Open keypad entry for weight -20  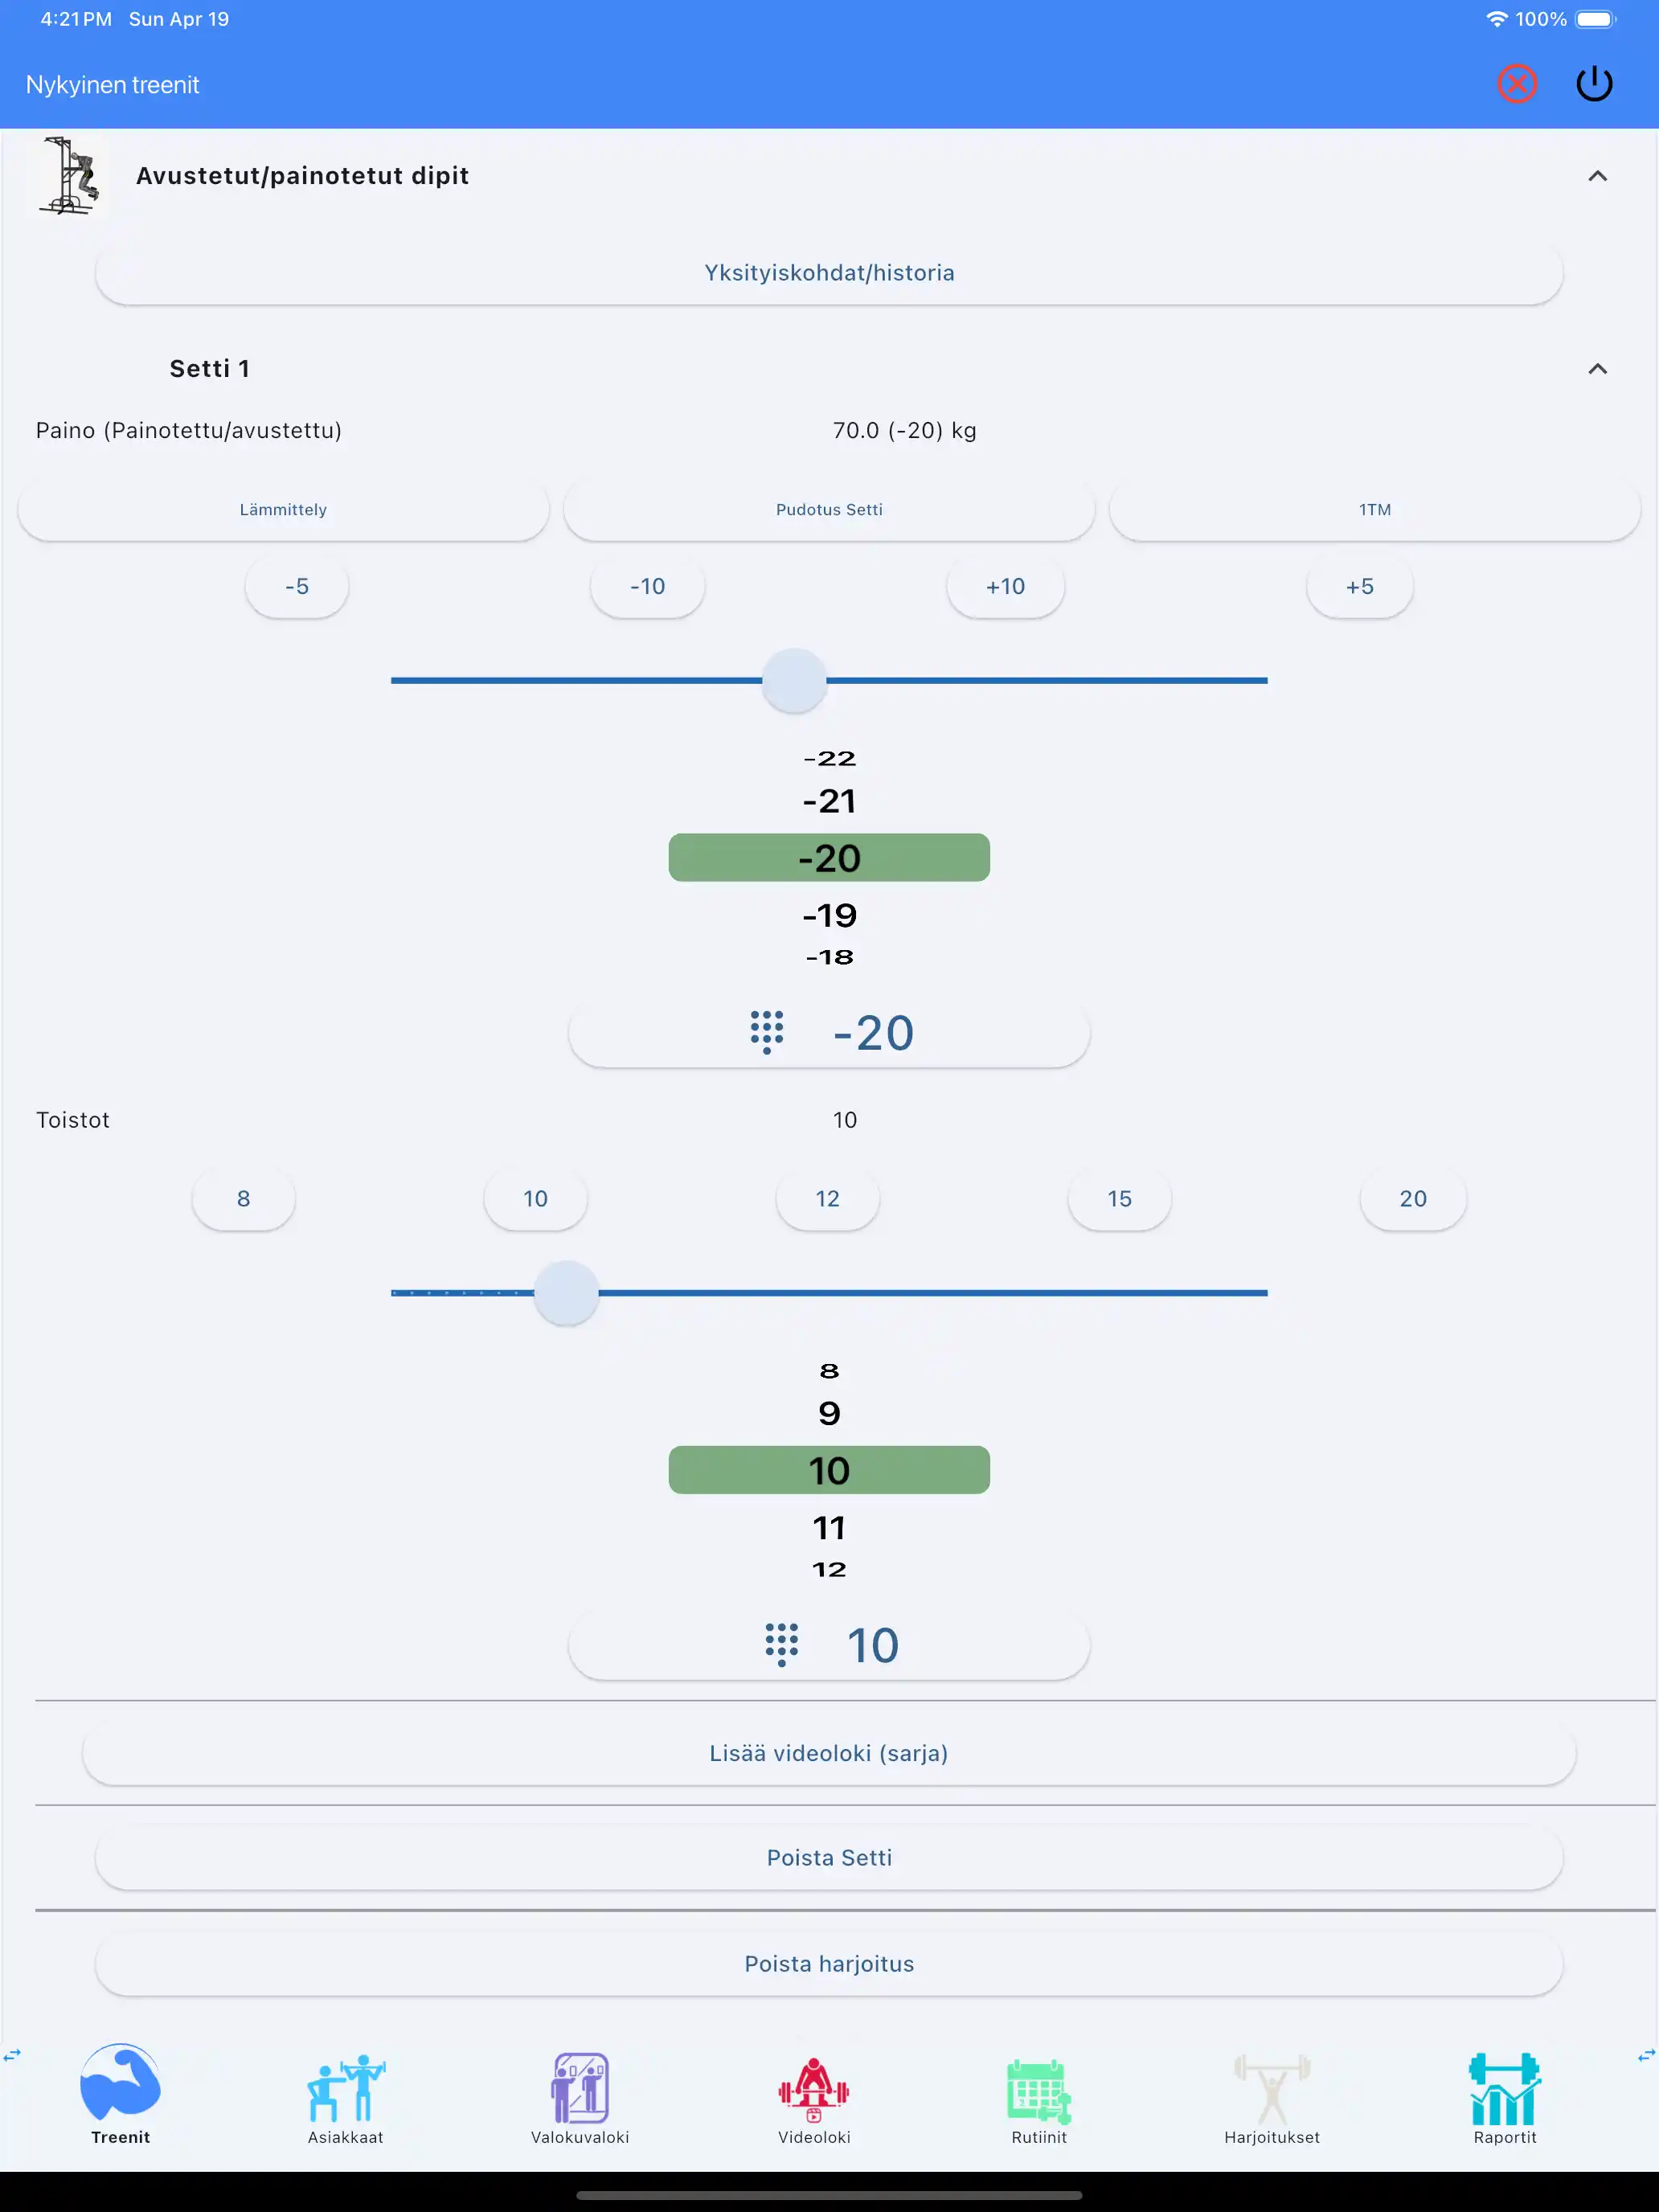(x=829, y=1033)
